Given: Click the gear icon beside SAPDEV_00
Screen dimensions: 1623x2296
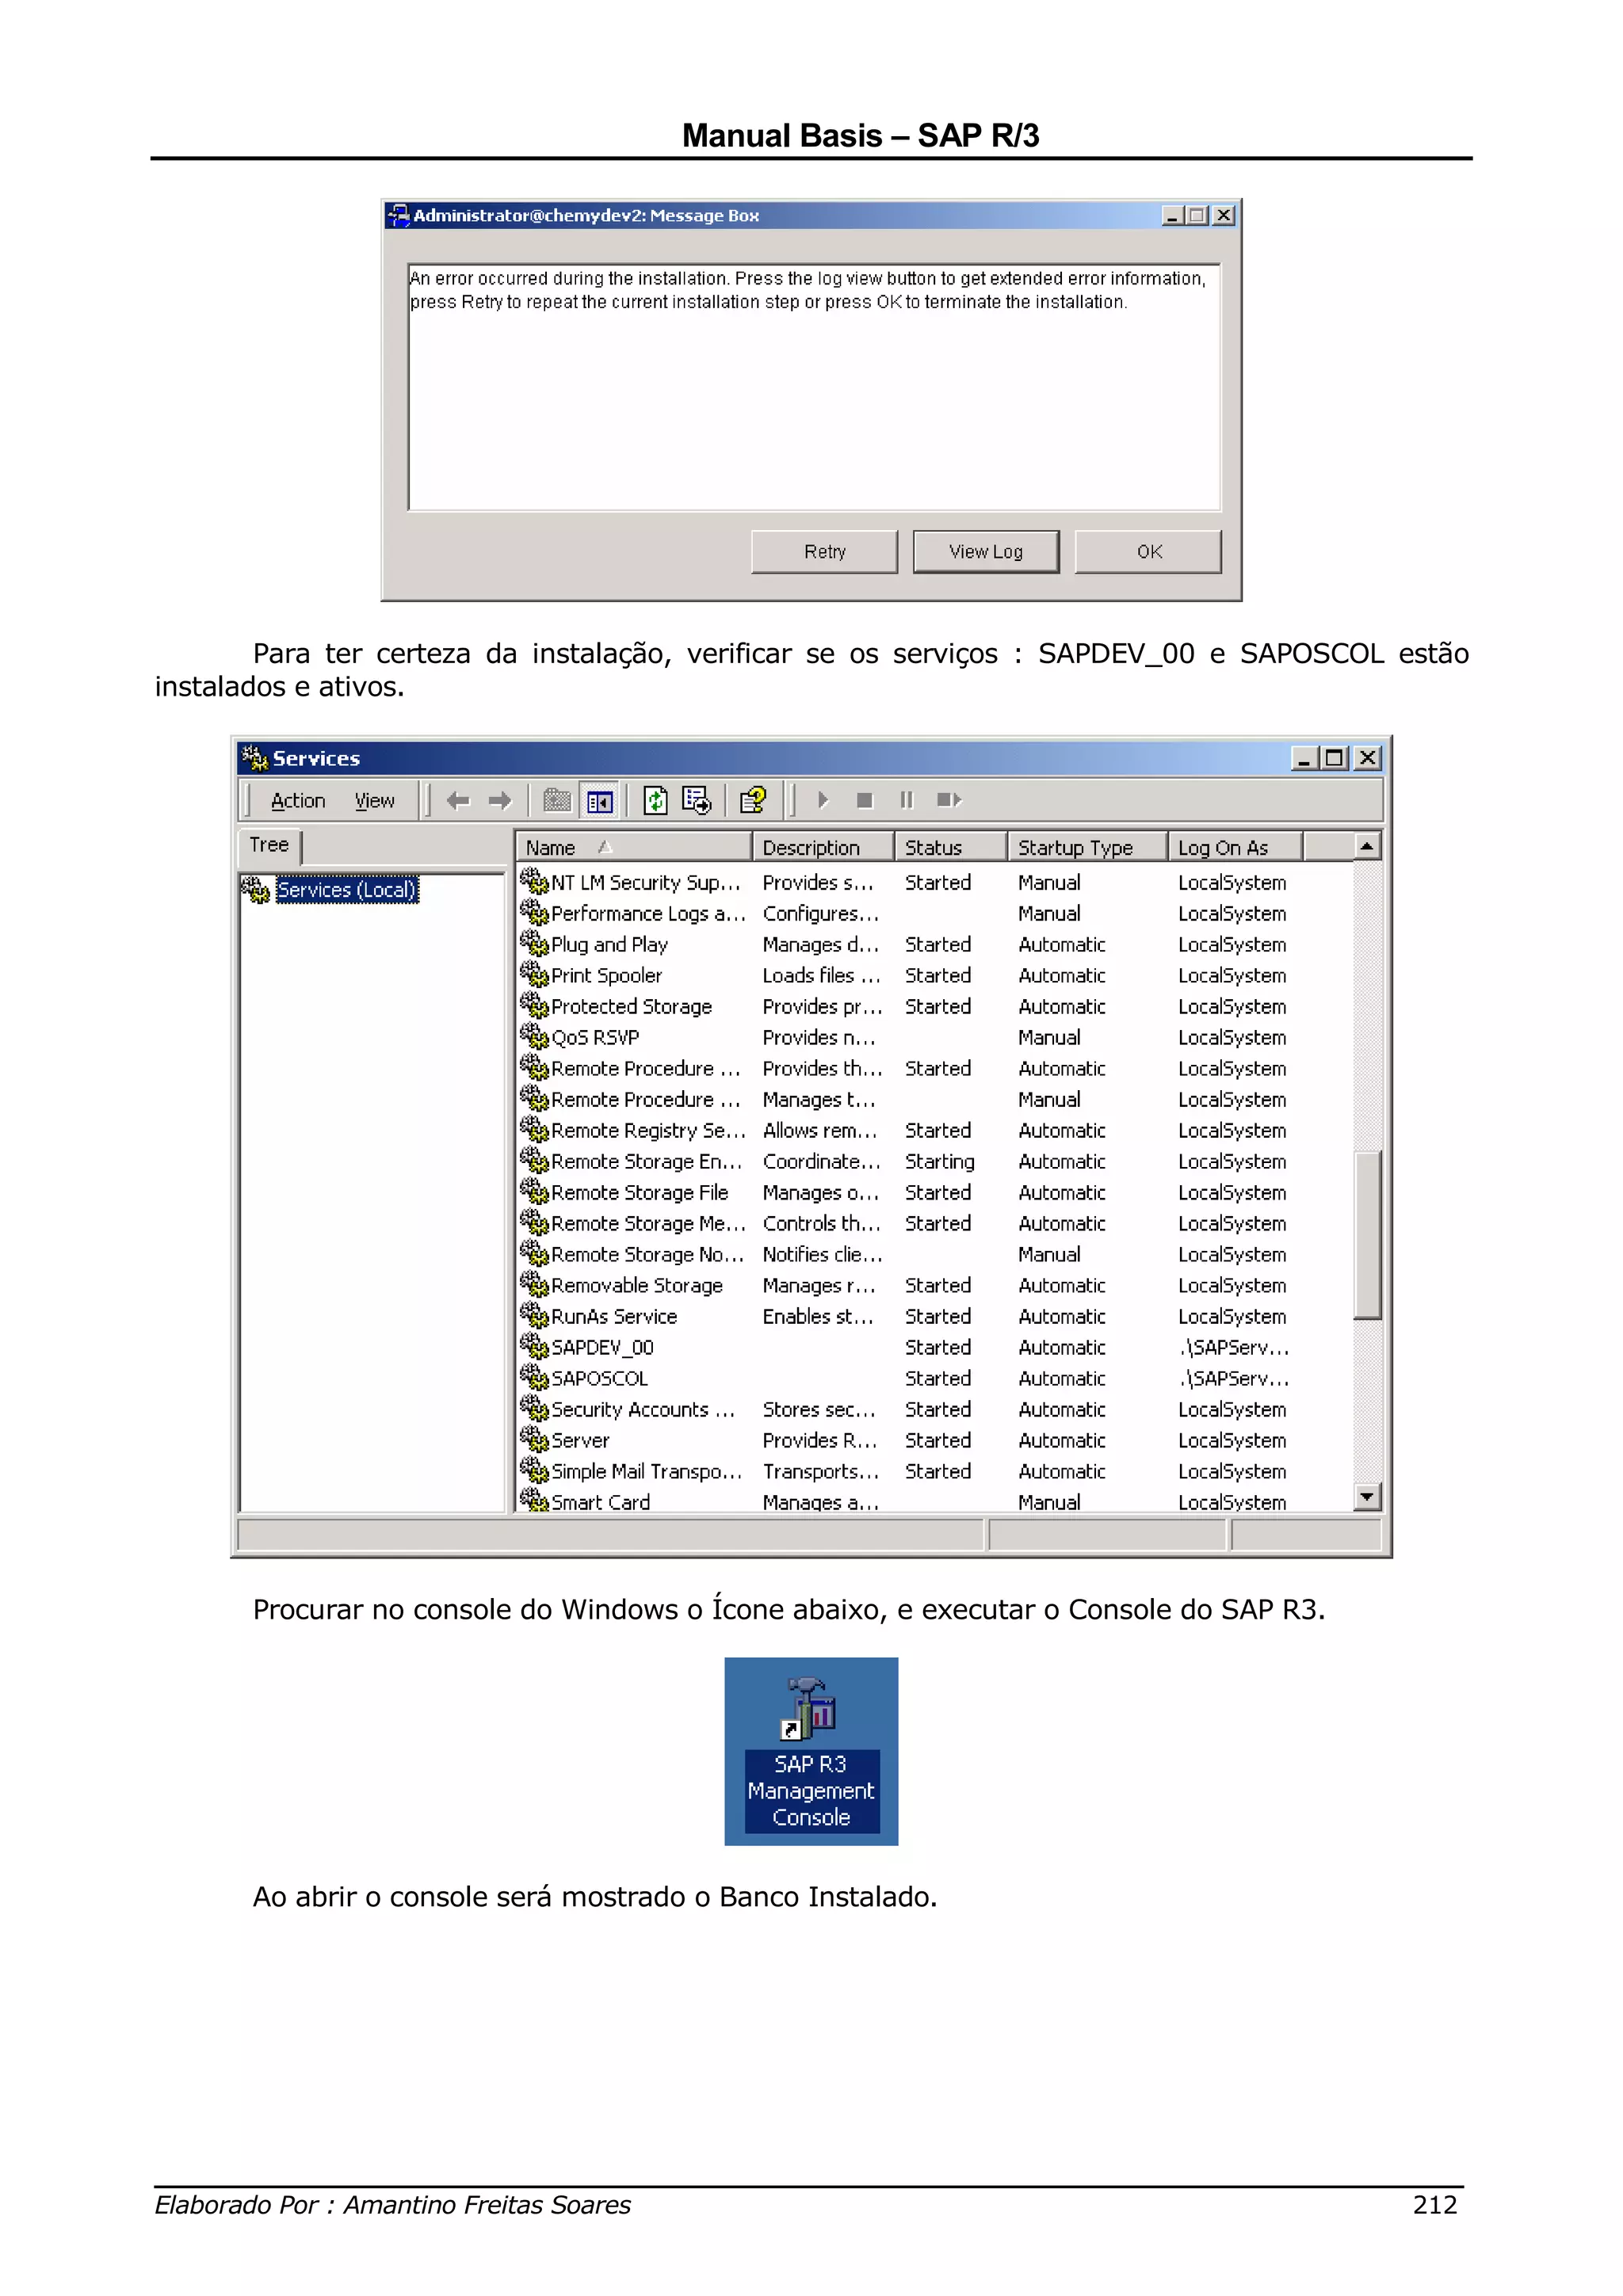Looking at the screenshot, I should click(x=535, y=1346).
